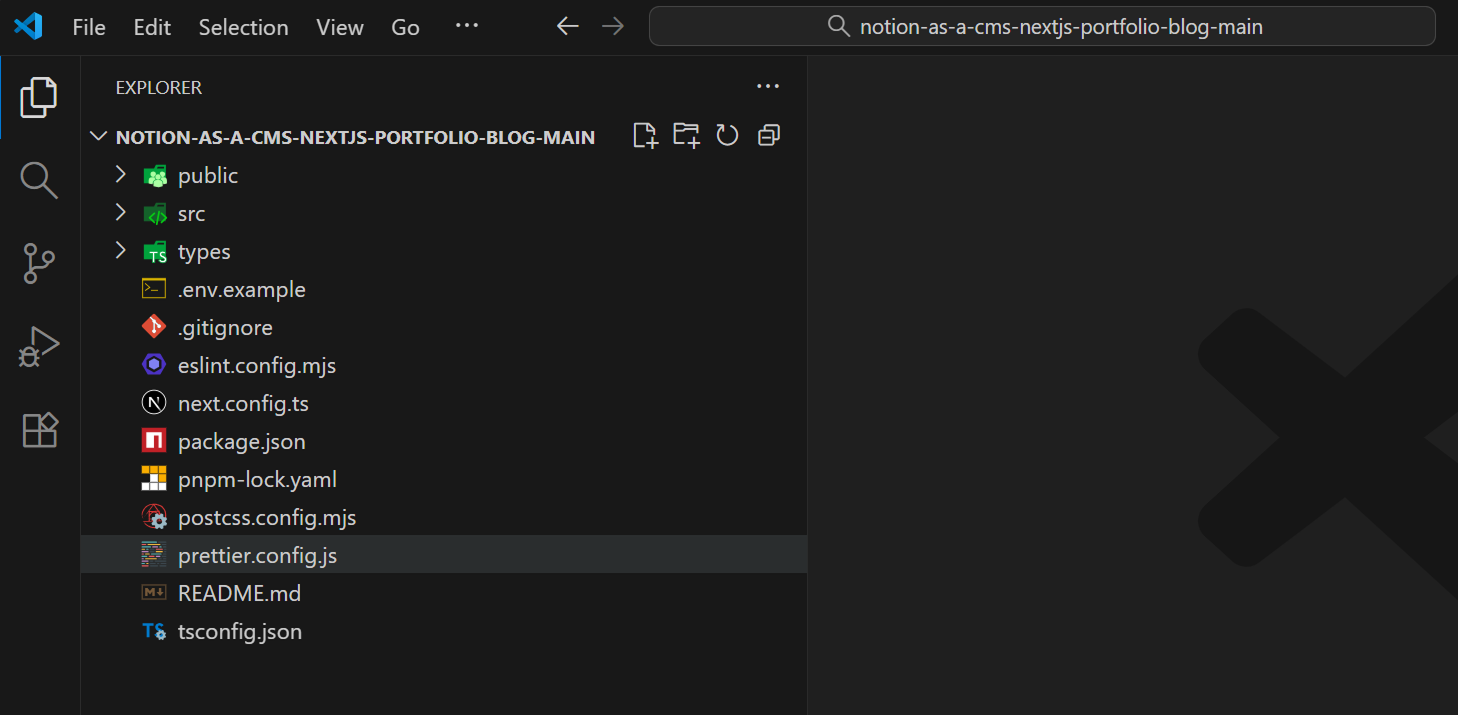Create a new file in Explorer
The image size is (1458, 715).
point(646,135)
